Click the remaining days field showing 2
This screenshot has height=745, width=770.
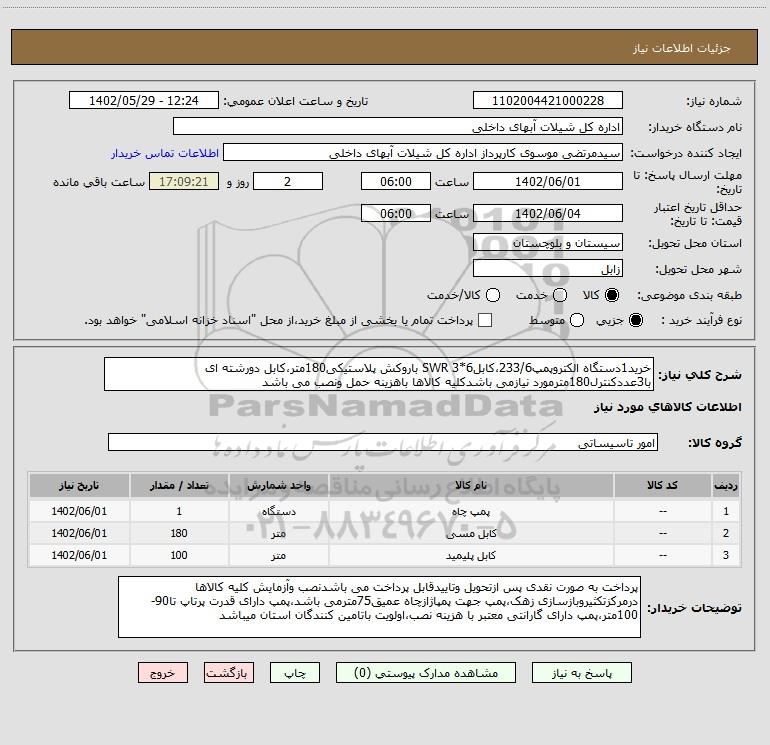pyautogui.click(x=288, y=181)
